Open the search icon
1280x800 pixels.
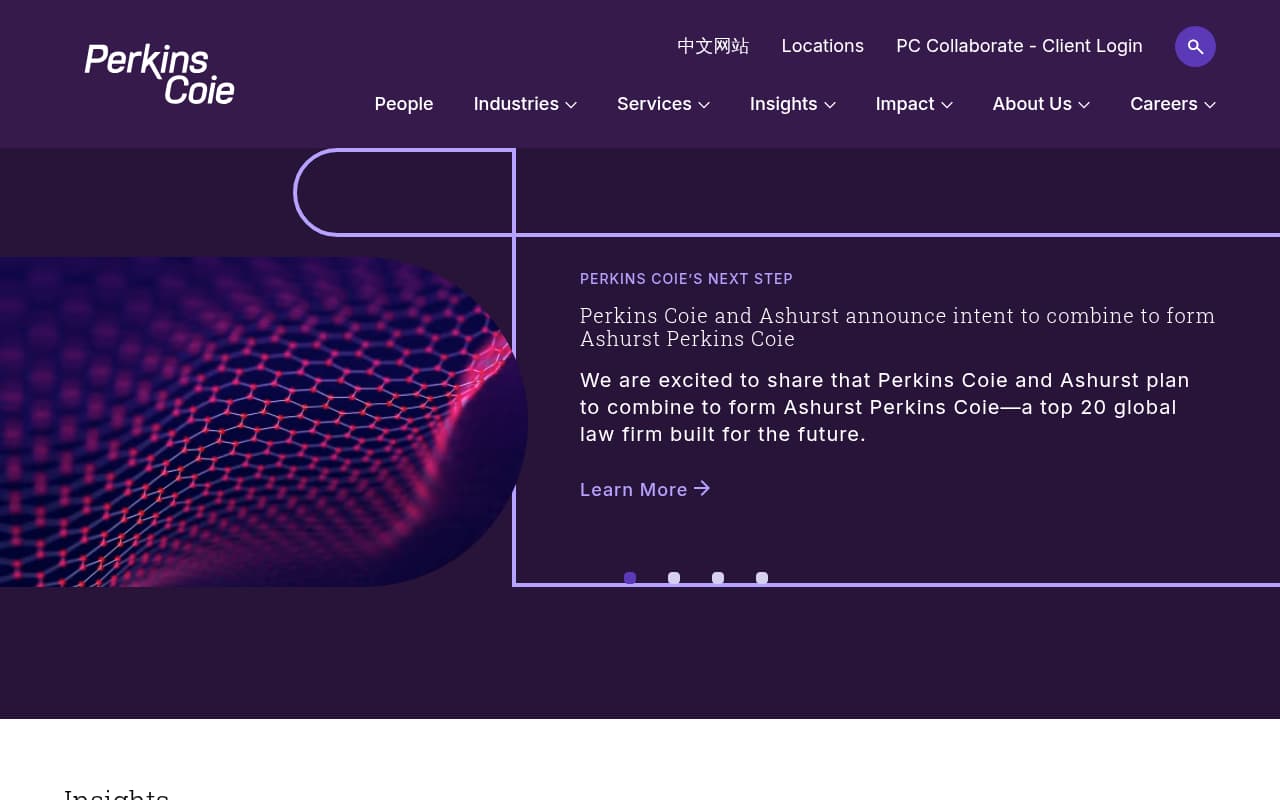tap(1195, 46)
